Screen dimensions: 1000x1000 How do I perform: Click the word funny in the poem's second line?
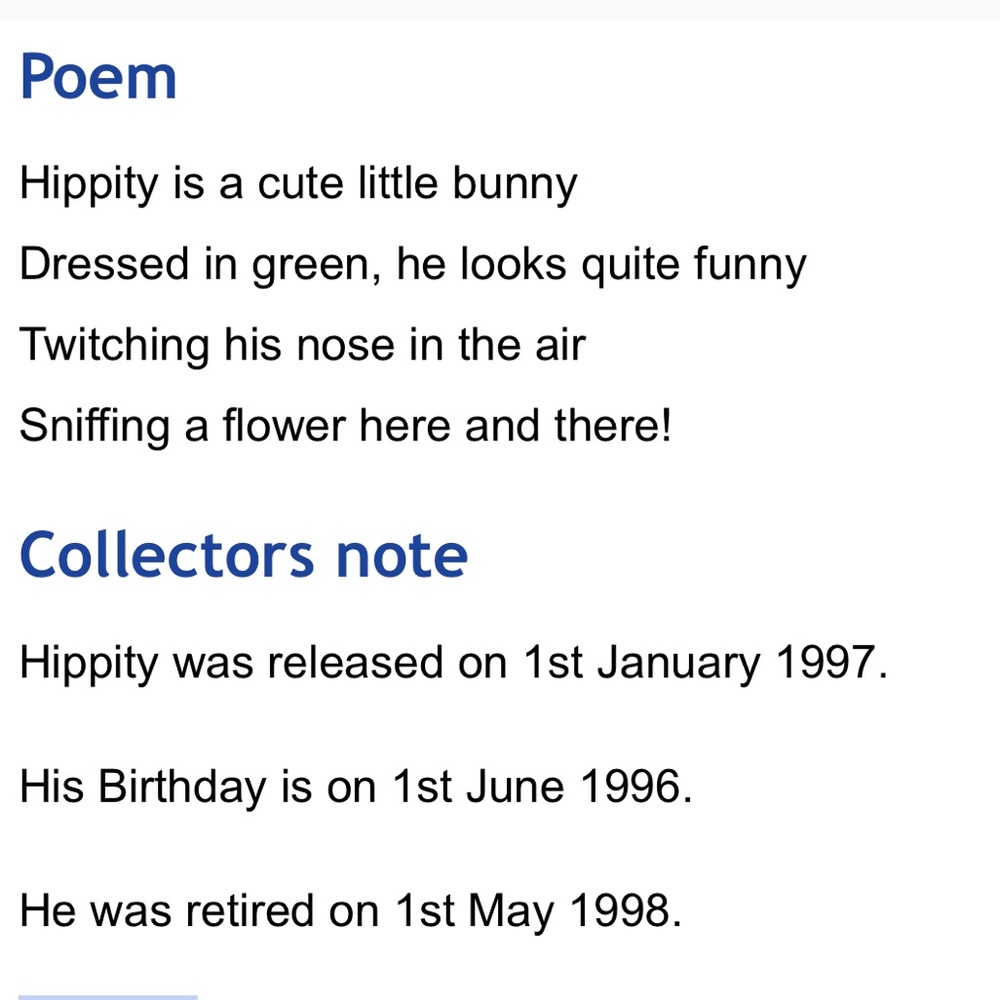(750, 265)
